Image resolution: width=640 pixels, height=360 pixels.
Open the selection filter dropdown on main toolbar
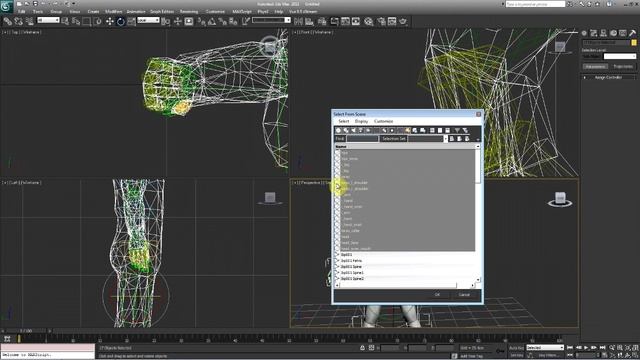pyautogui.click(x=48, y=20)
